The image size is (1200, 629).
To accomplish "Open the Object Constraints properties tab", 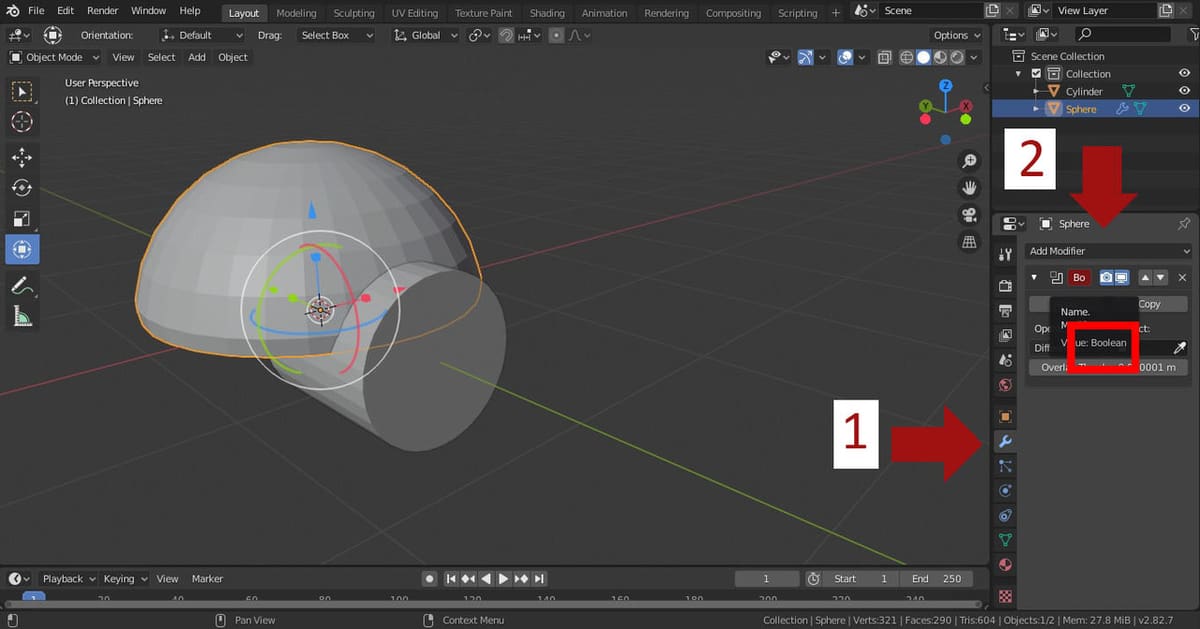I will (1006, 515).
